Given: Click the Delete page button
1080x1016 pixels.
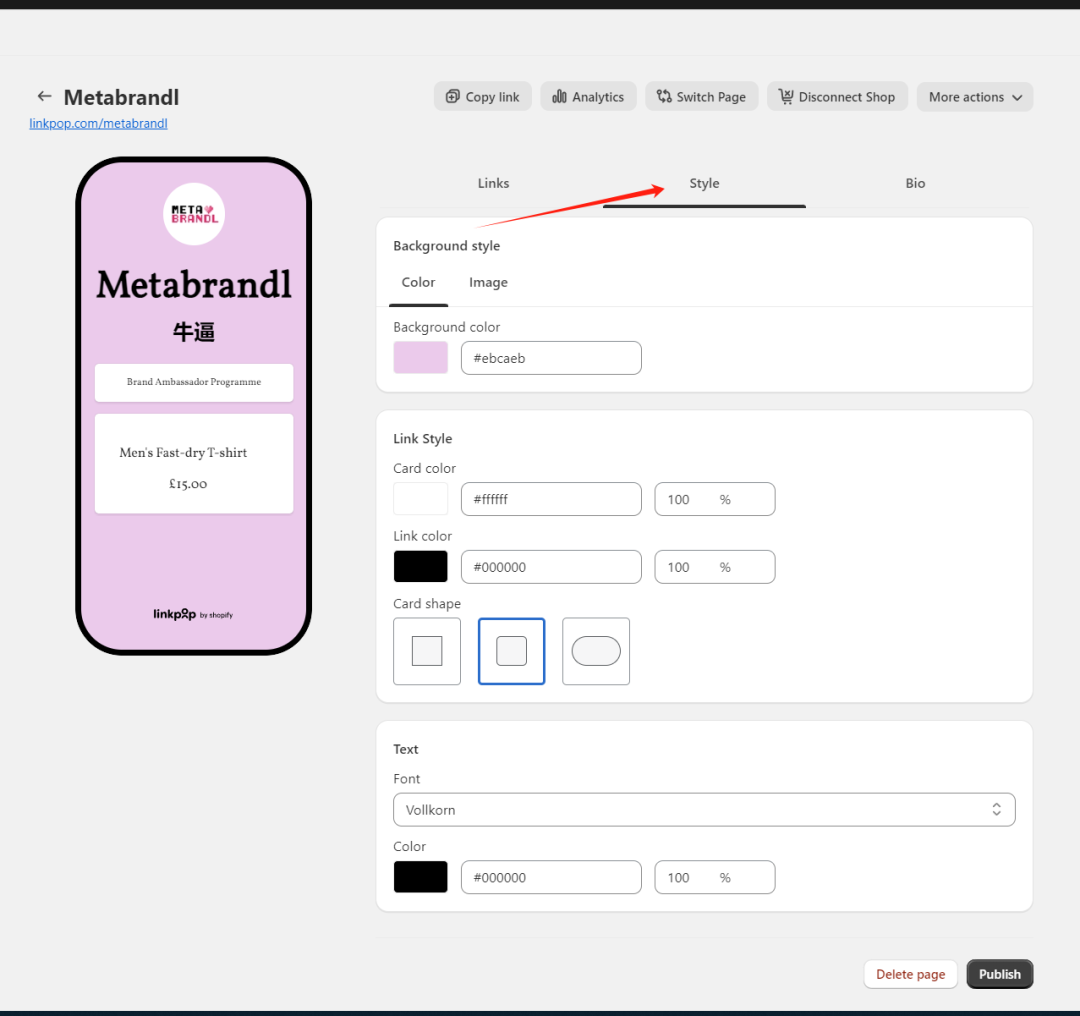Looking at the screenshot, I should 911,974.
